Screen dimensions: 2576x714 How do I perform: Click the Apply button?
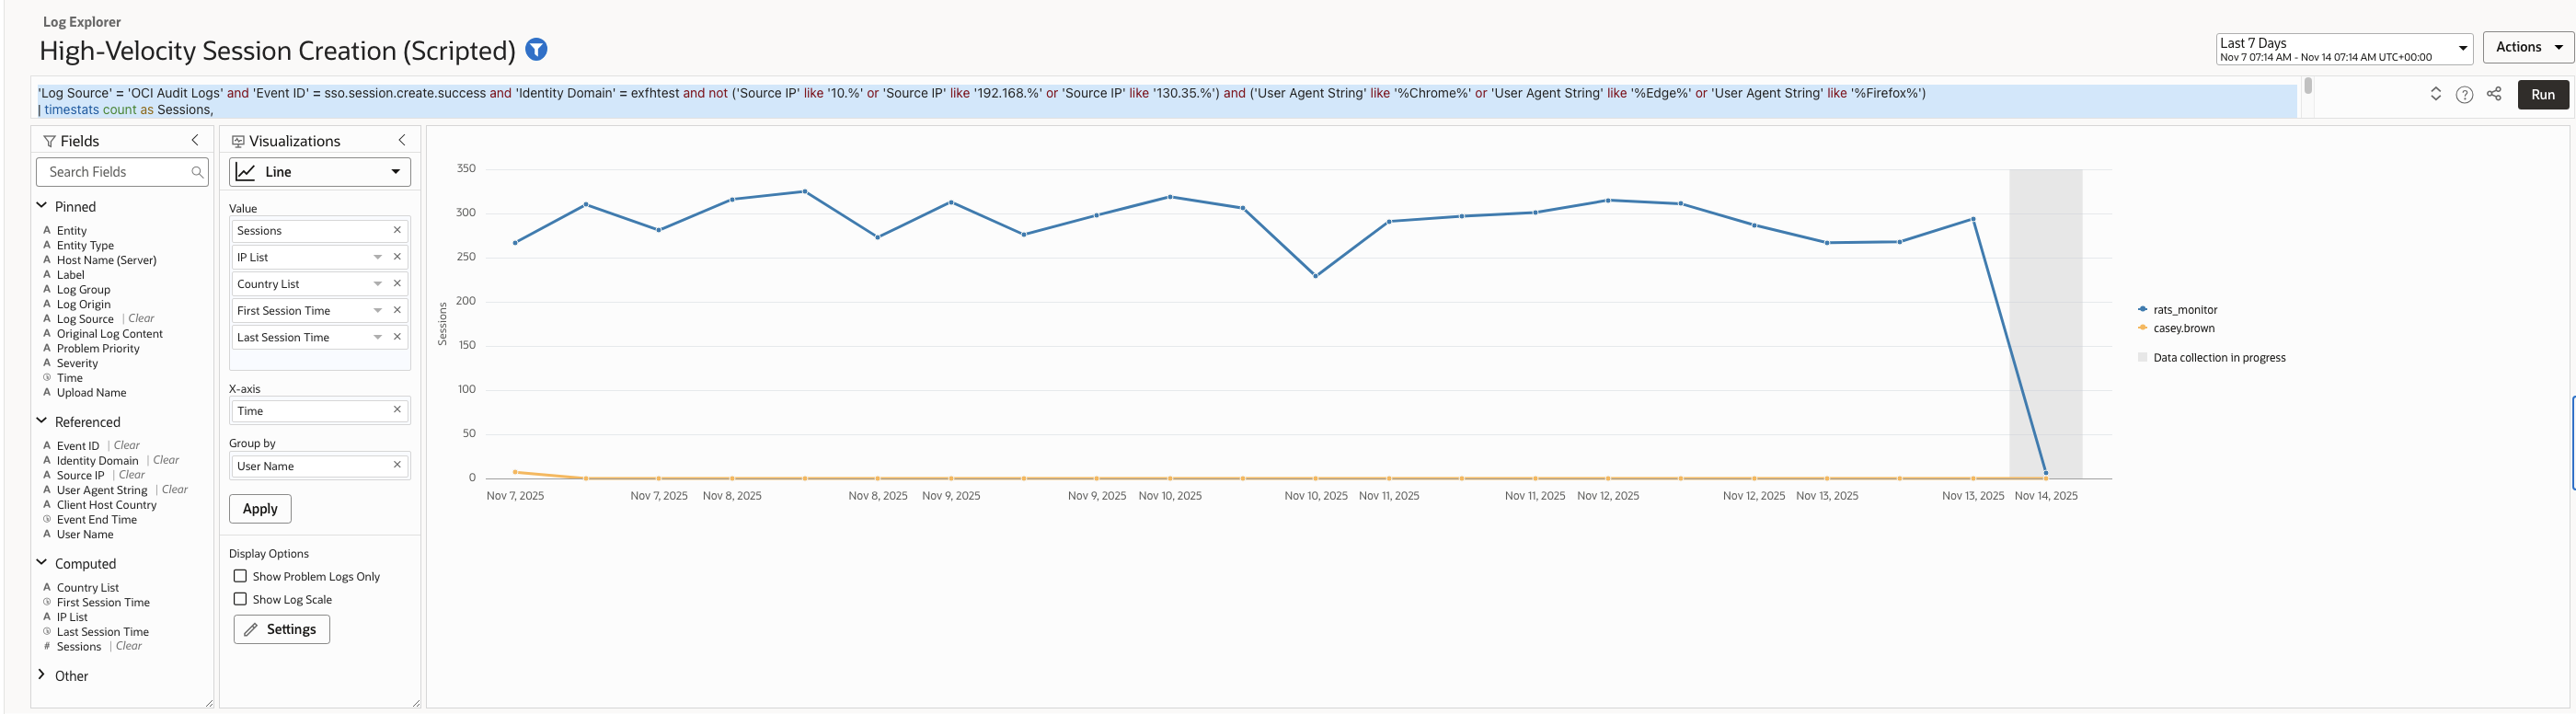click(260, 508)
